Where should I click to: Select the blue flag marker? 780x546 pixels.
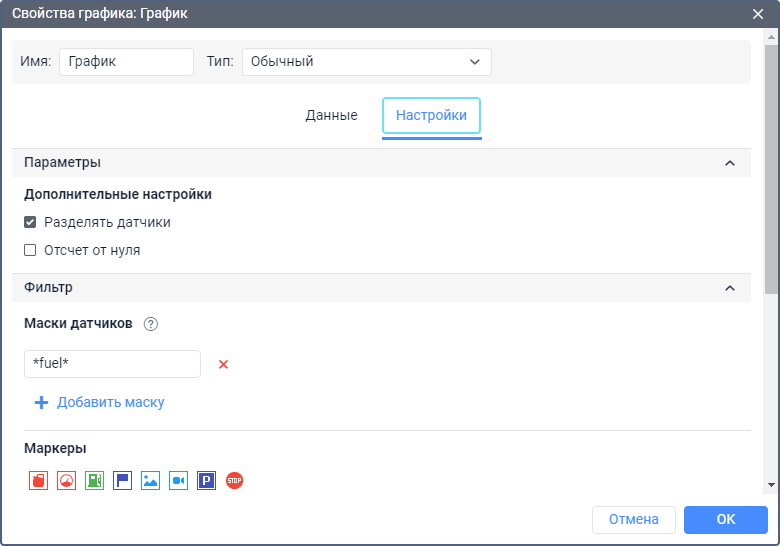pos(122,481)
